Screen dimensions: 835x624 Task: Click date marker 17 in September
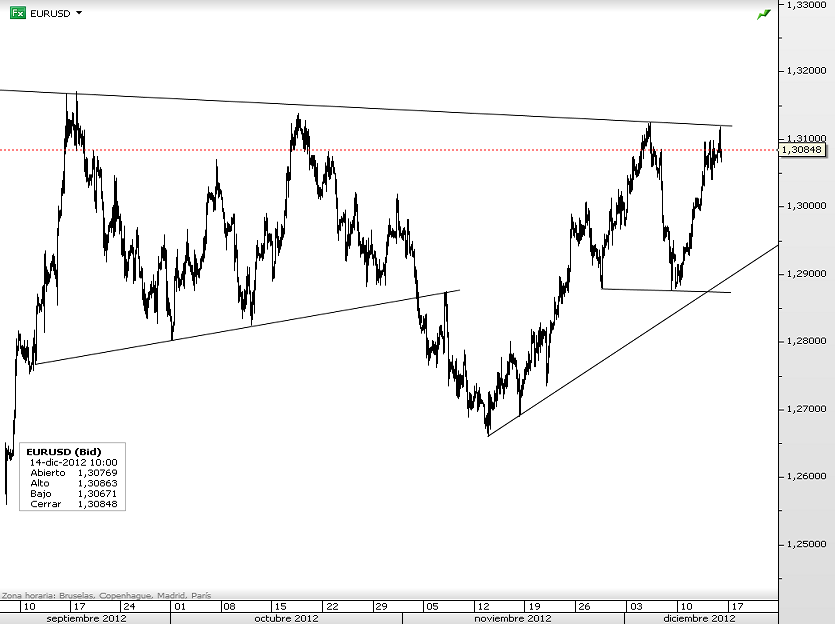79,606
